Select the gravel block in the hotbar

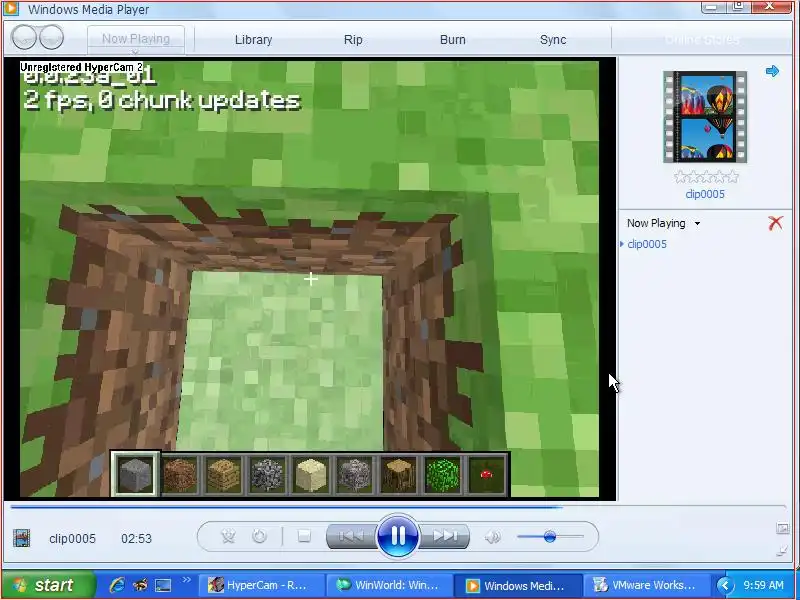click(355, 474)
